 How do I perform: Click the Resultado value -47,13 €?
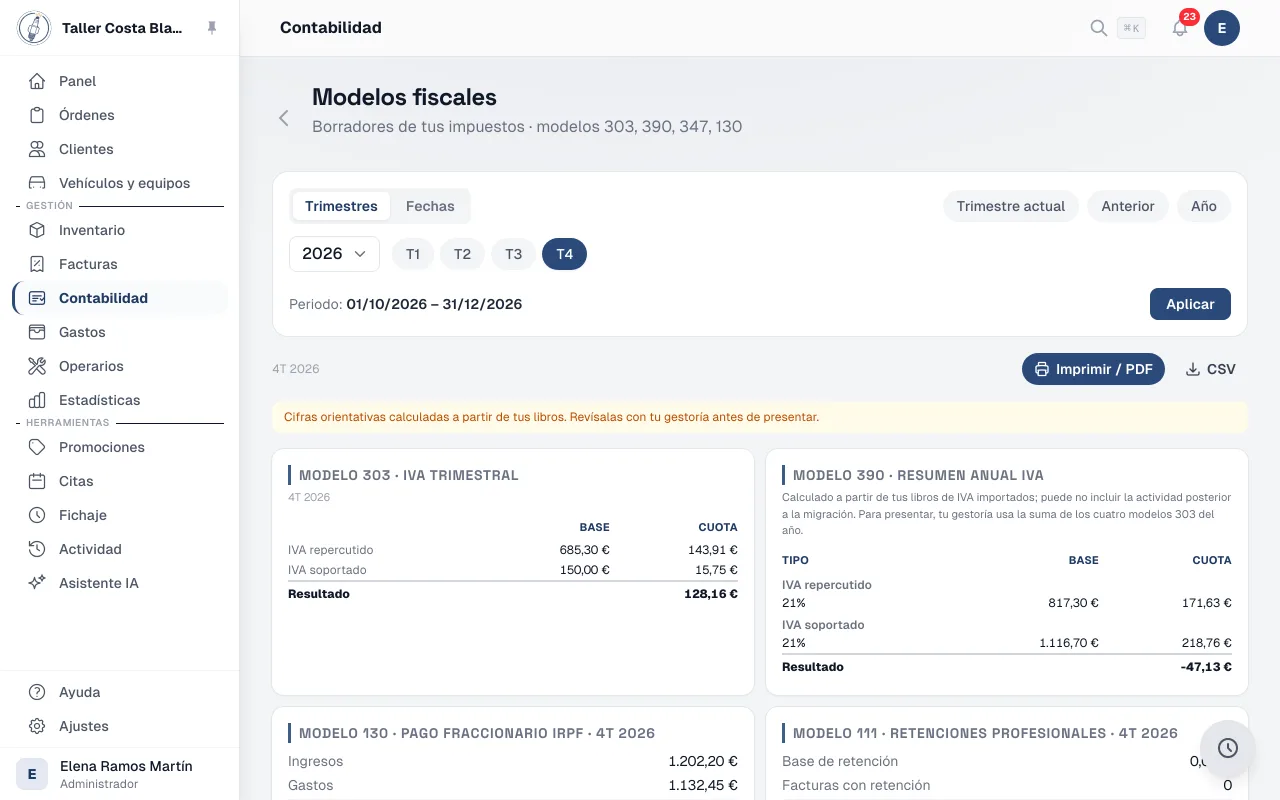coord(1206,667)
